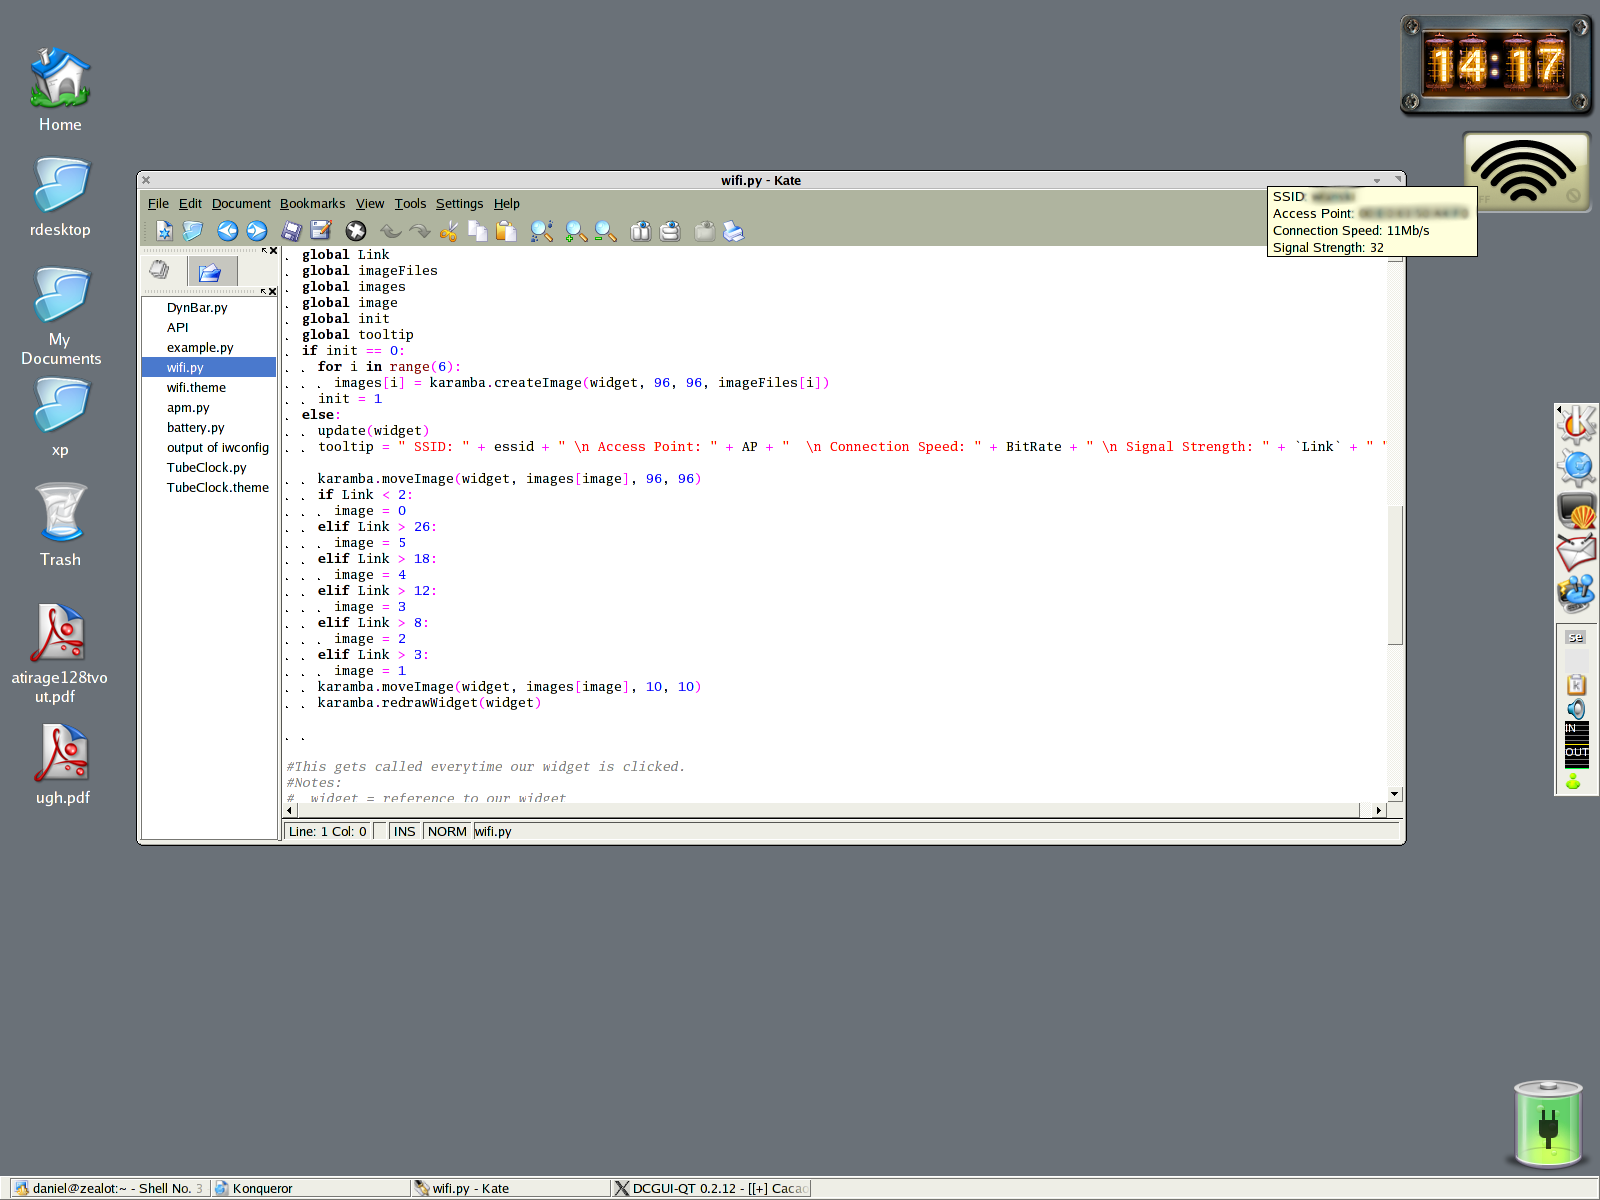Select TubeClock.theme in the document list
1600x1200 pixels.
(209, 488)
